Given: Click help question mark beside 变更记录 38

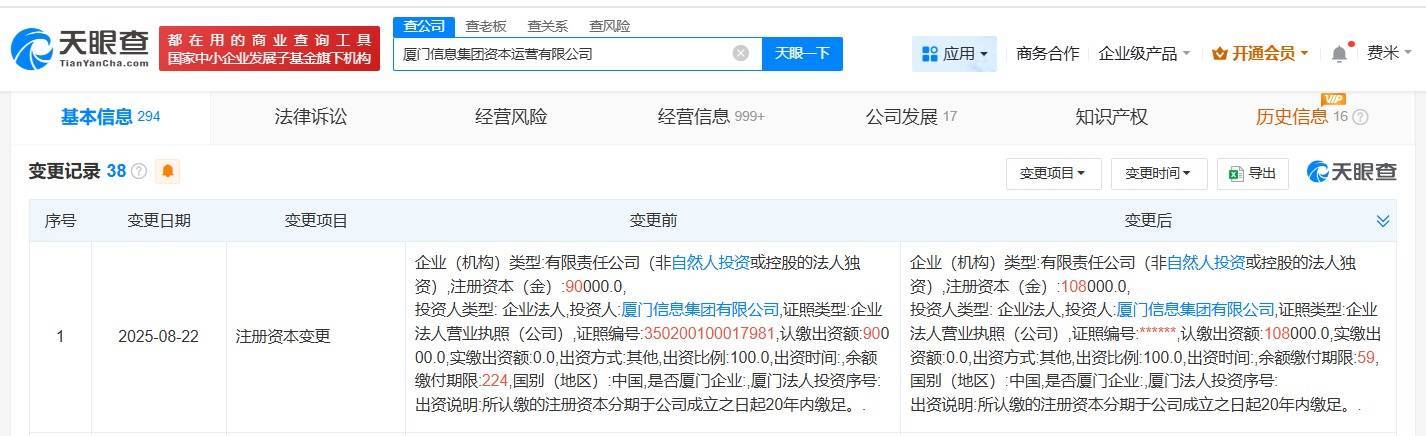Looking at the screenshot, I should 139,172.
